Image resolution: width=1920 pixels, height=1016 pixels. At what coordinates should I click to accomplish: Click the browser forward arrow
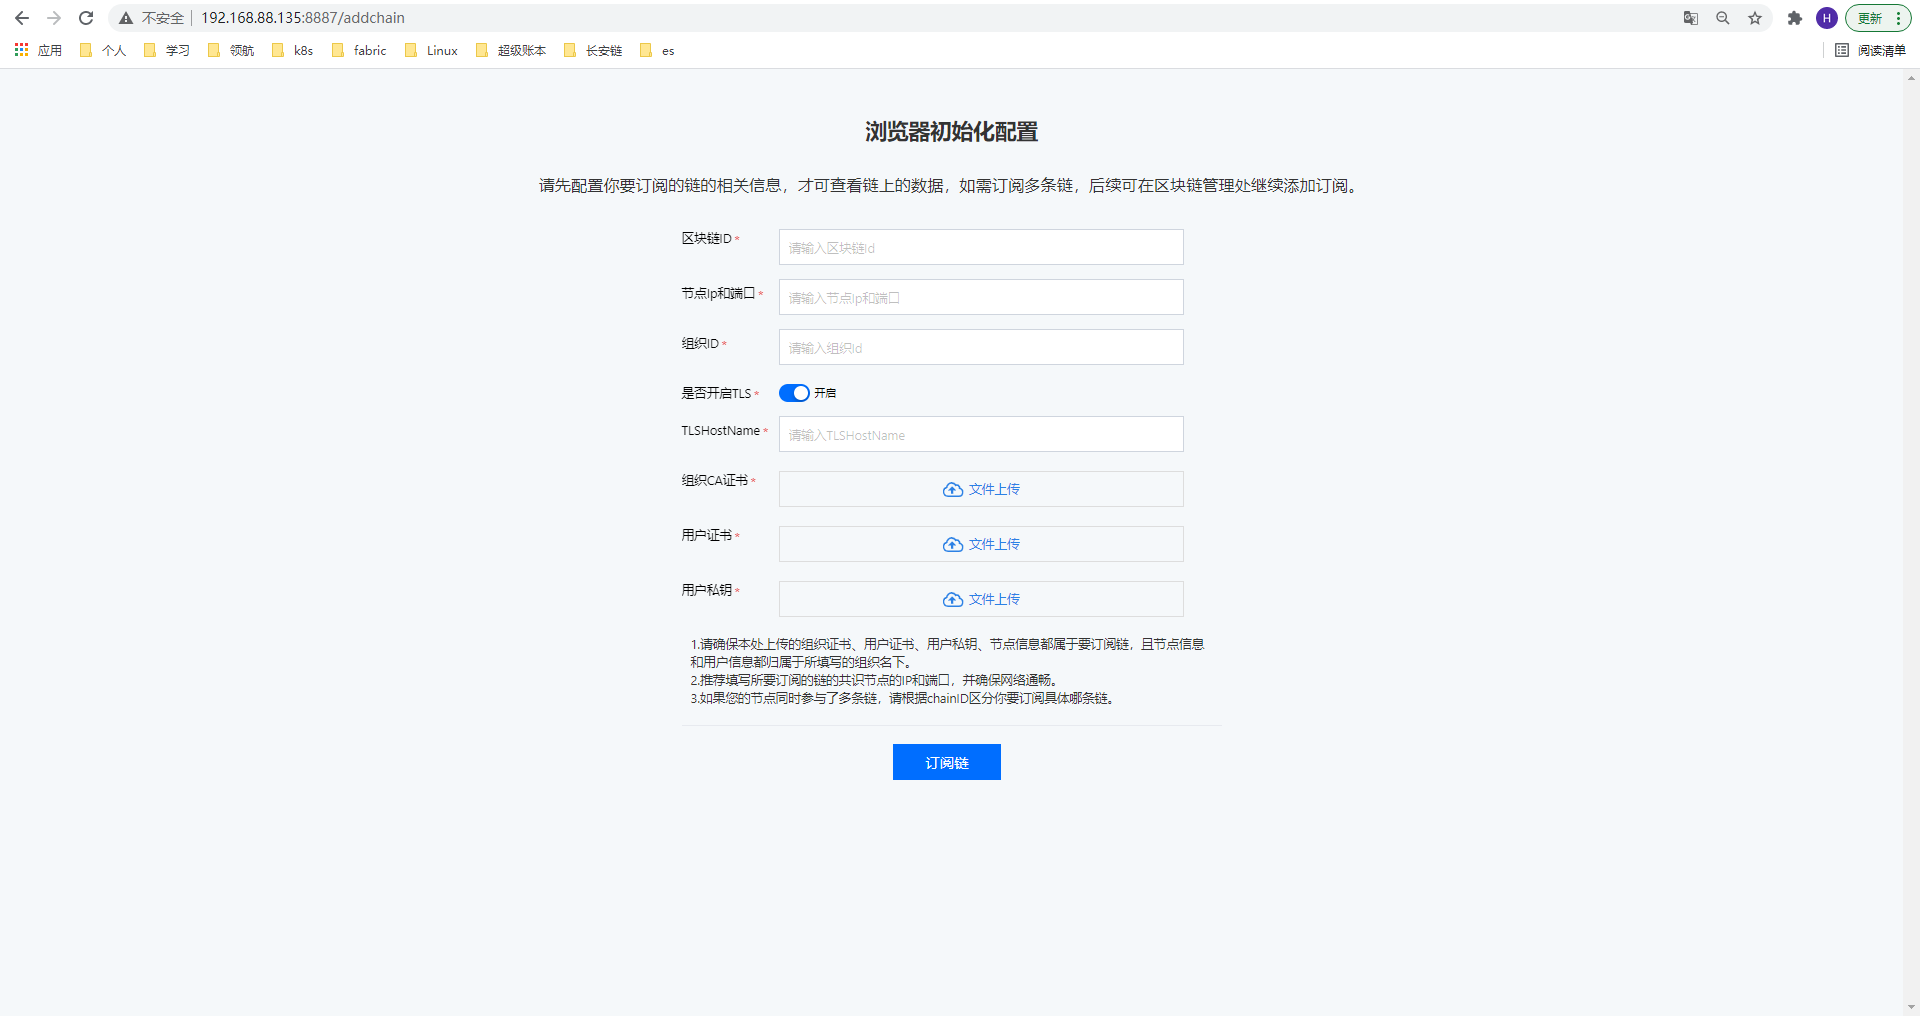pos(54,18)
